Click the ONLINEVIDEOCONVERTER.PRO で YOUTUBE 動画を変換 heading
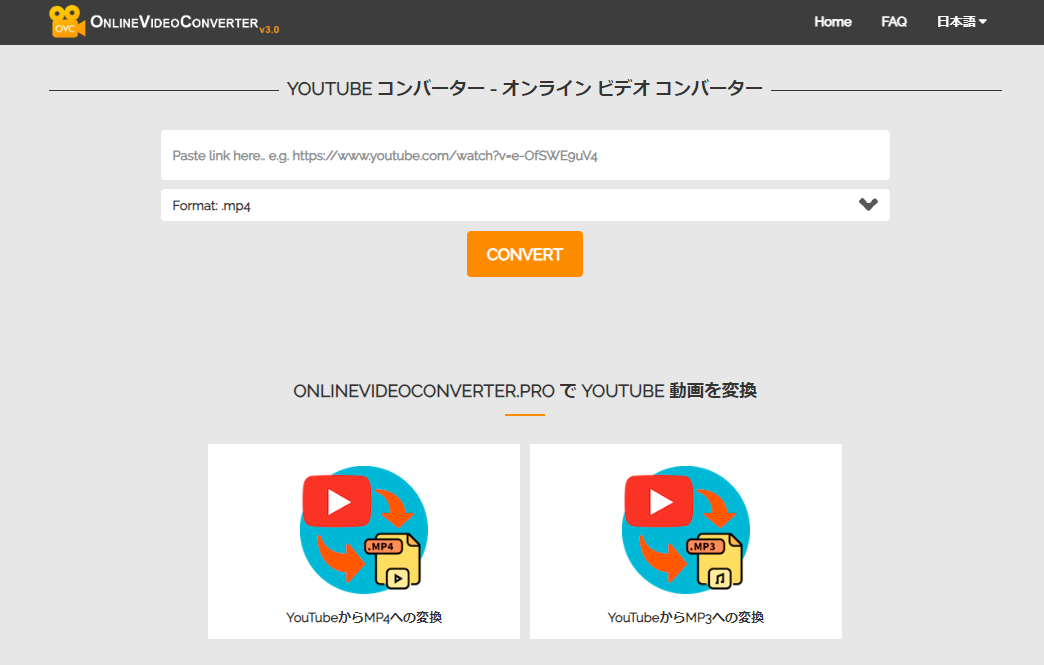The image size is (1044, 665). click(525, 391)
